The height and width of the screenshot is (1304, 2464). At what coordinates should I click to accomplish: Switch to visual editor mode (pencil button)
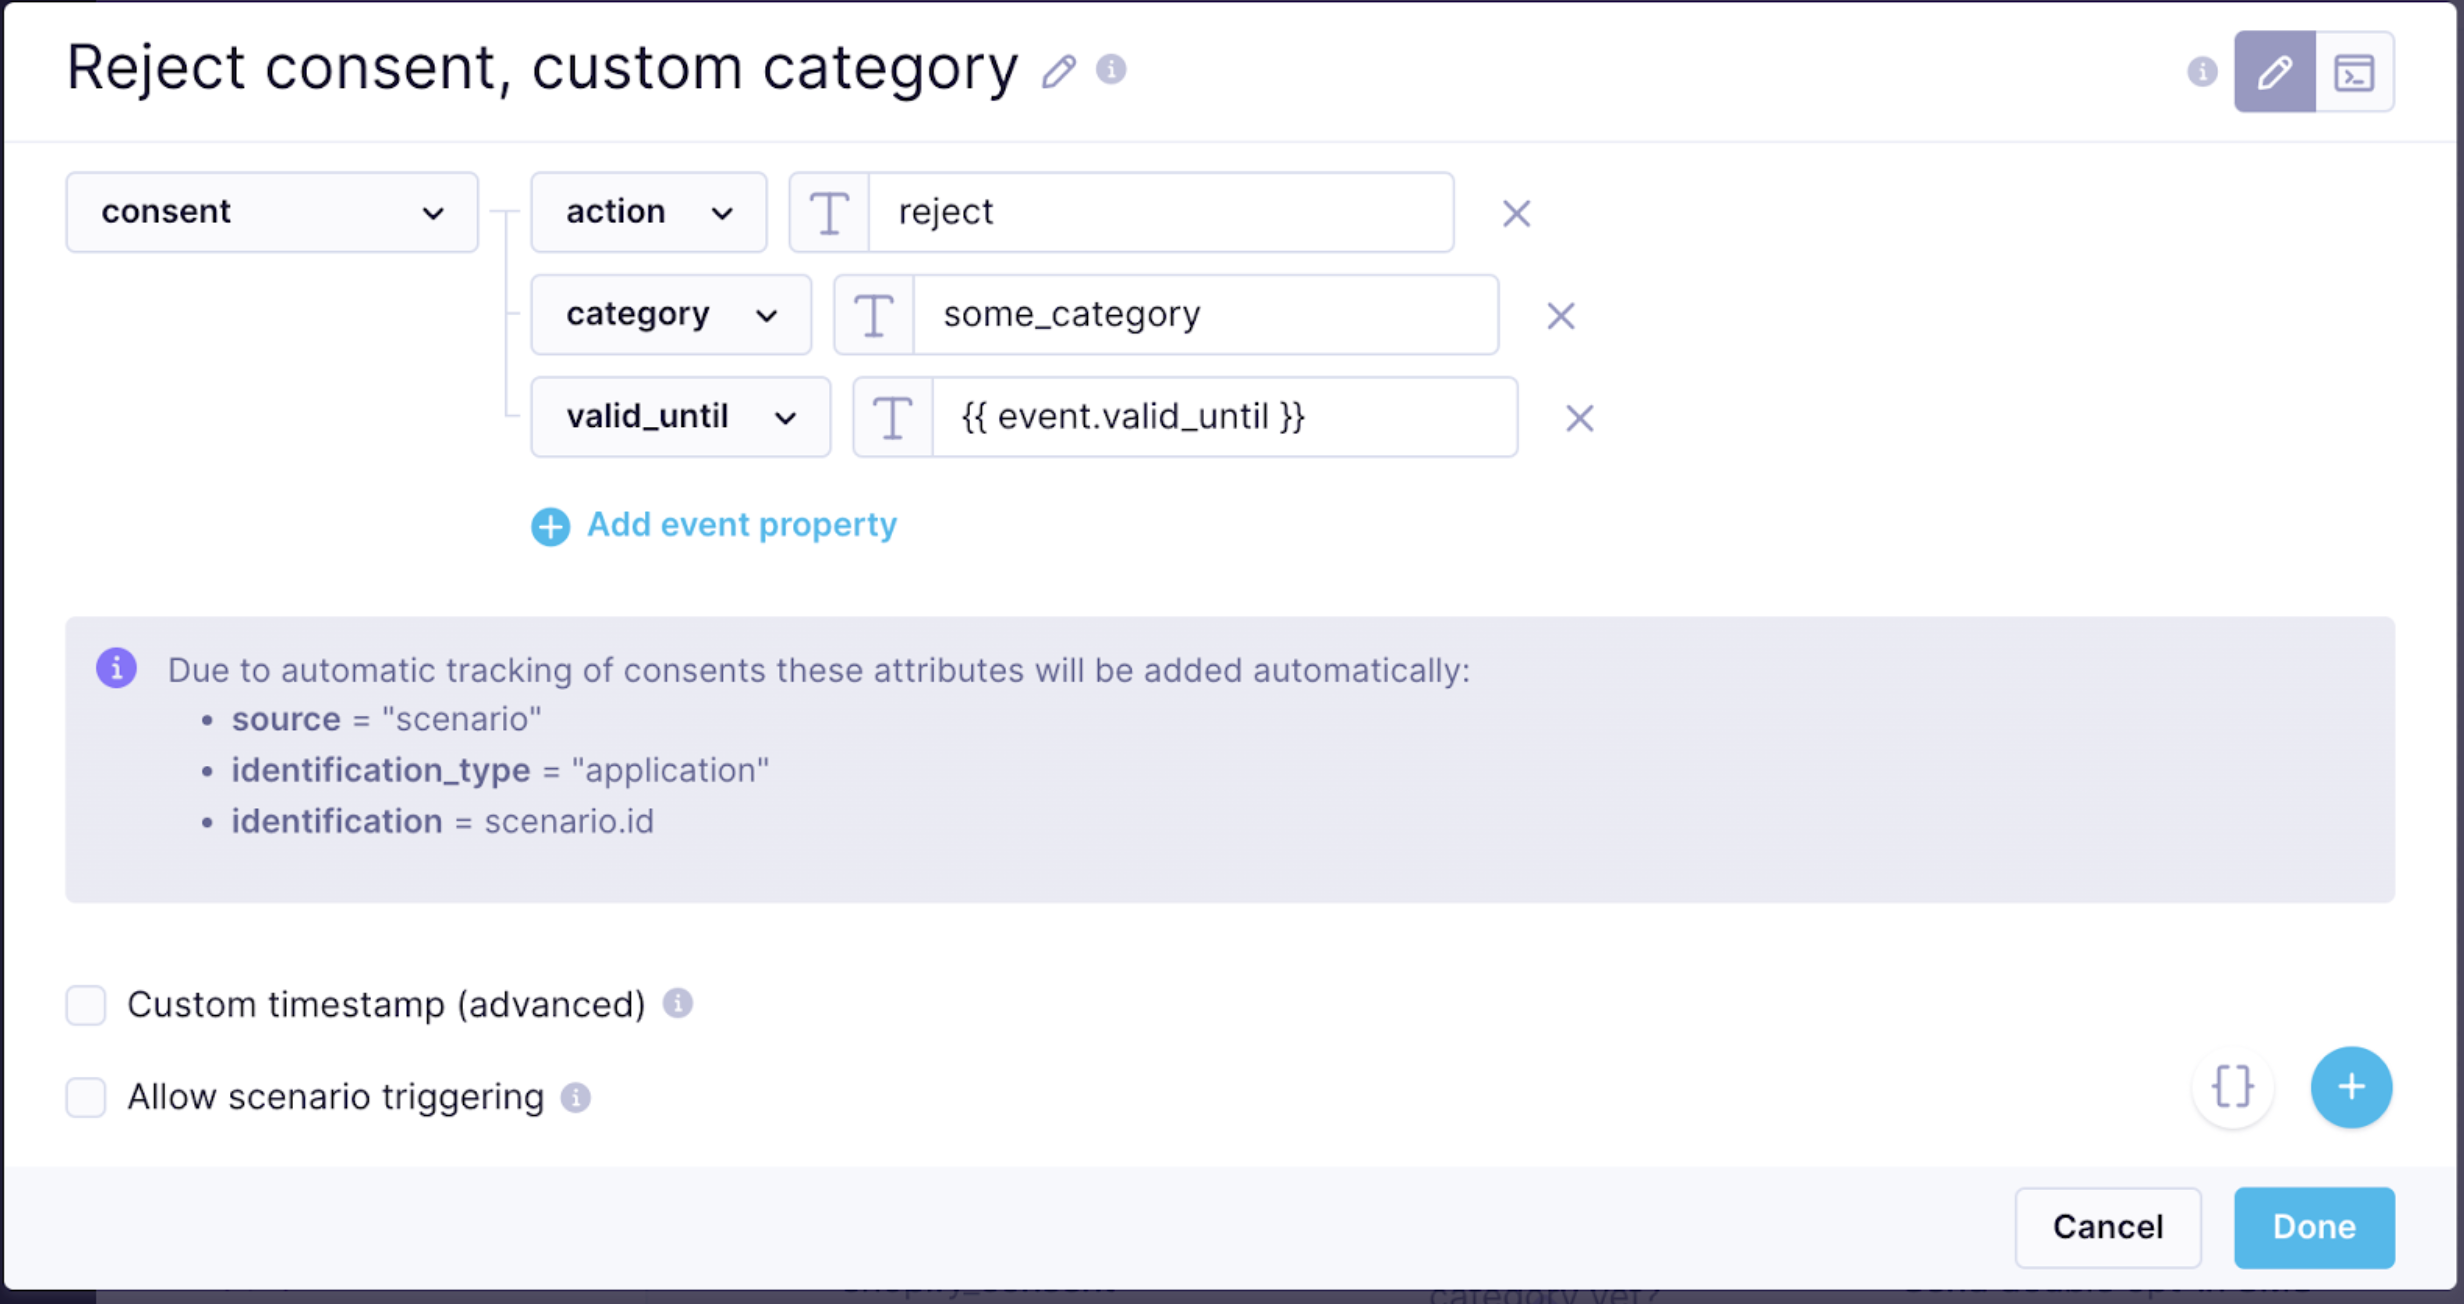click(2274, 72)
